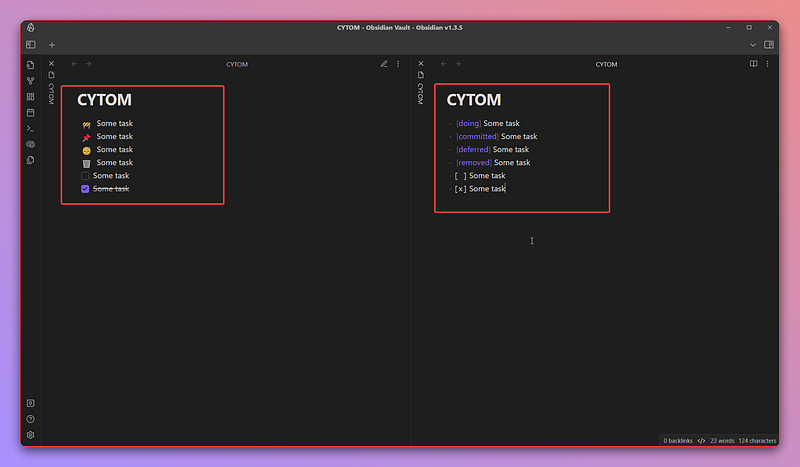This screenshot has height=467, width=800.
Task: Click the left pane CYTOM header title
Action: click(x=237, y=64)
